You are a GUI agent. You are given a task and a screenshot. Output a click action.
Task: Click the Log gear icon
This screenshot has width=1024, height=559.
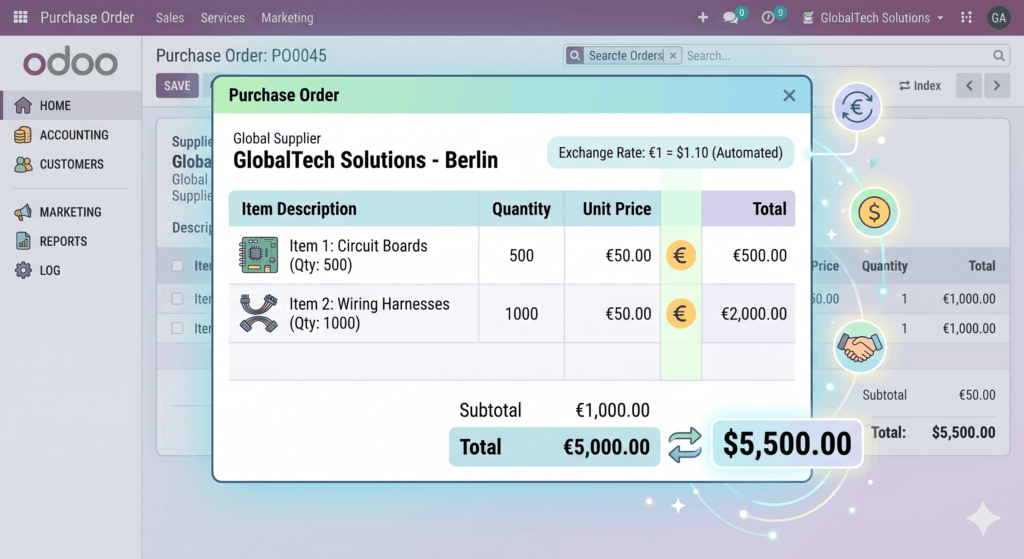[23, 270]
